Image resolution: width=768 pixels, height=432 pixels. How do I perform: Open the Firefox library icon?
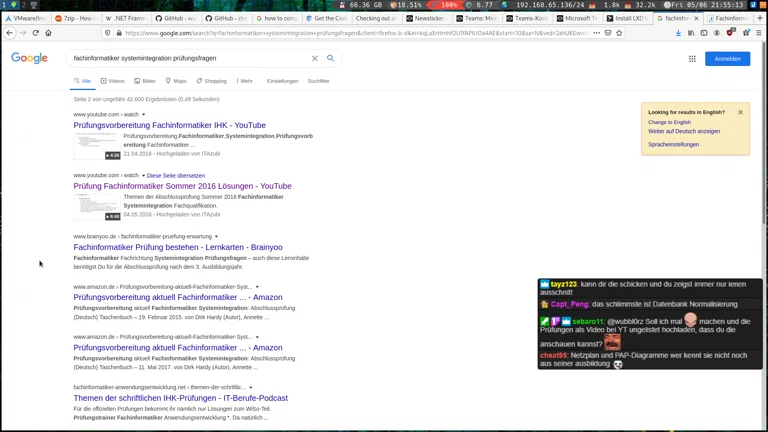coord(691,33)
